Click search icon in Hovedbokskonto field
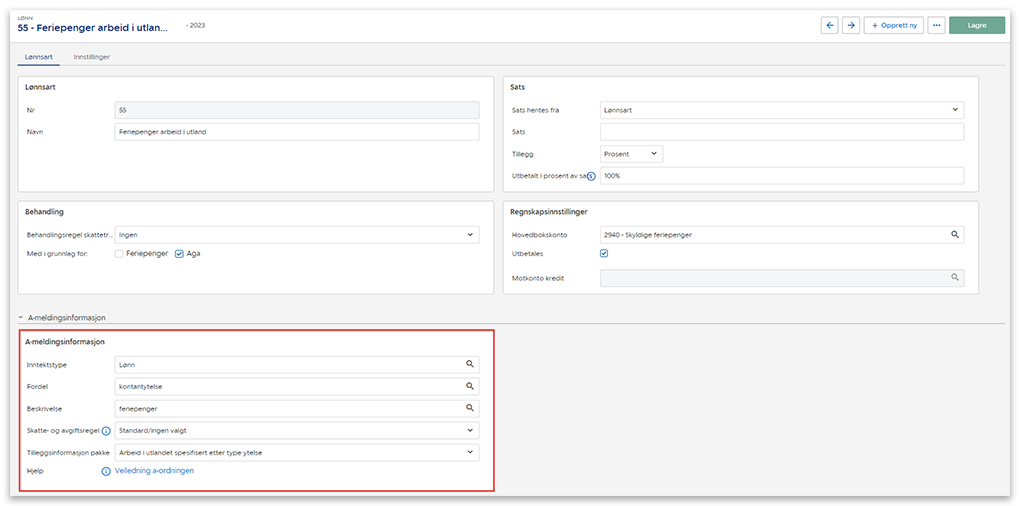 click(x=955, y=235)
